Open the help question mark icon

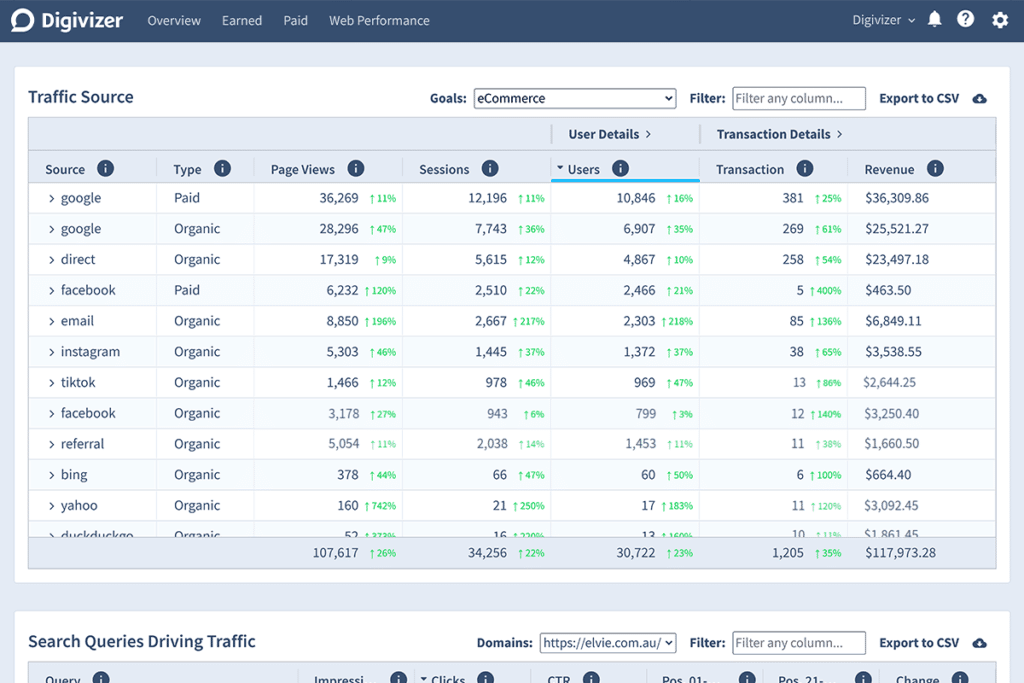965,20
